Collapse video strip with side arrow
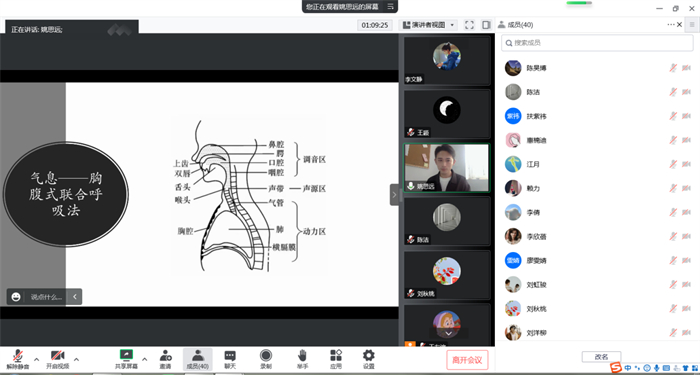 click(x=394, y=195)
